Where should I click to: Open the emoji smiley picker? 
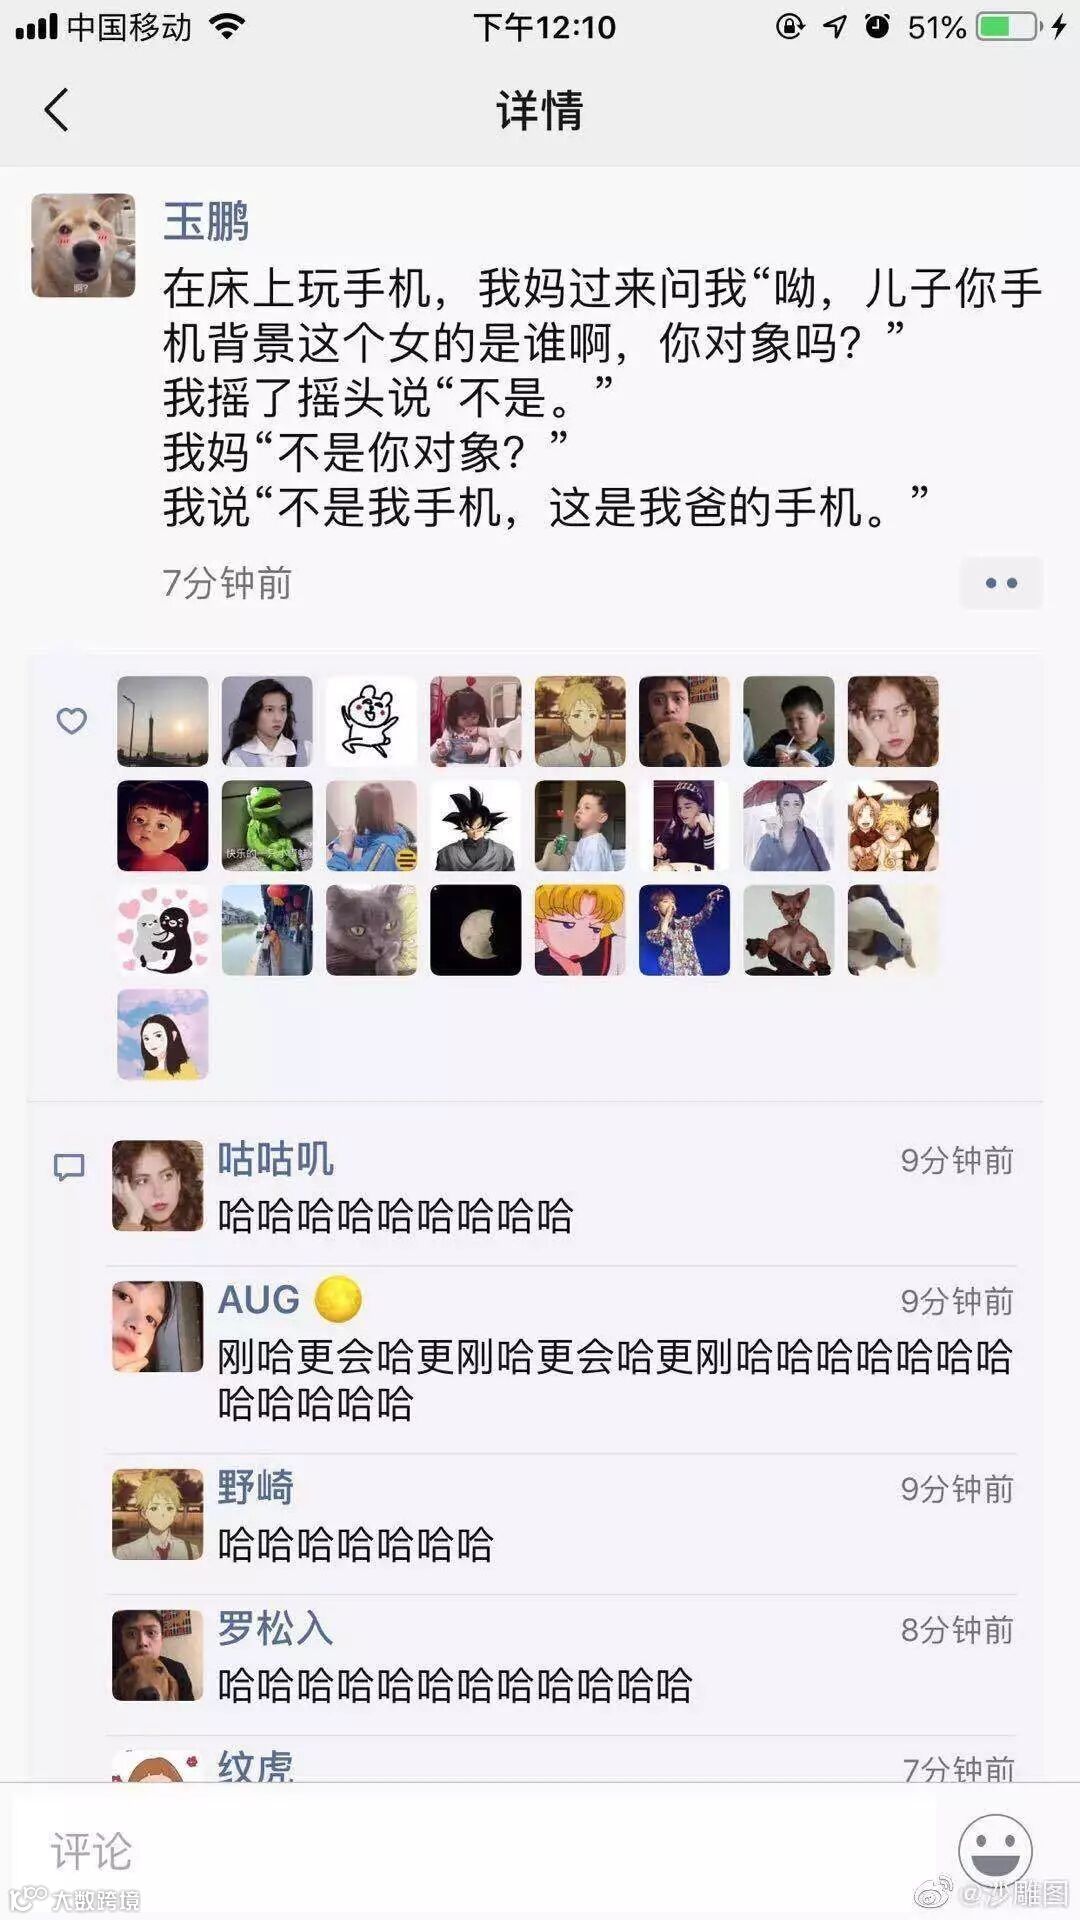coord(995,1851)
